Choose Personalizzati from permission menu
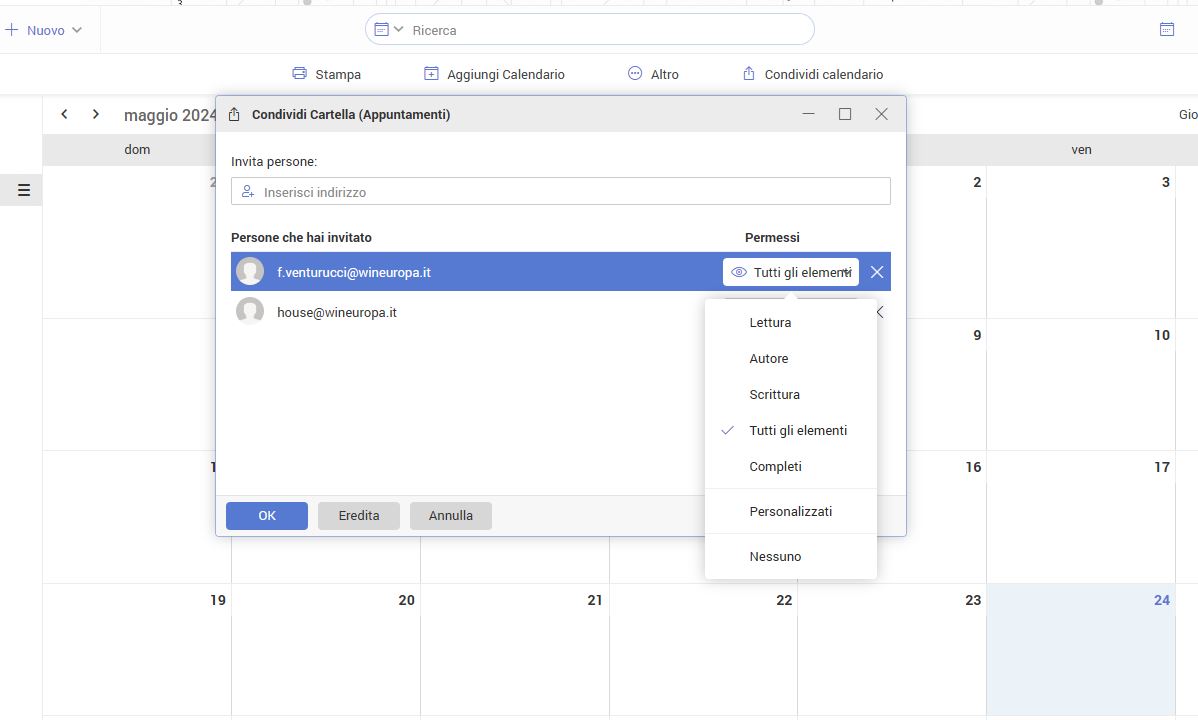The image size is (1198, 720). coord(790,512)
